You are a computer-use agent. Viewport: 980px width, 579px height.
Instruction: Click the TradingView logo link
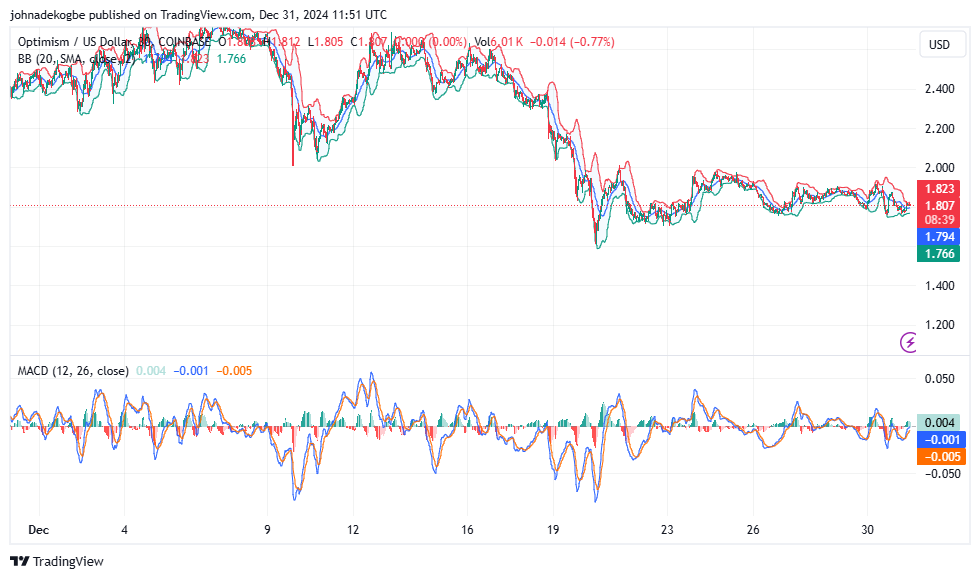57,561
